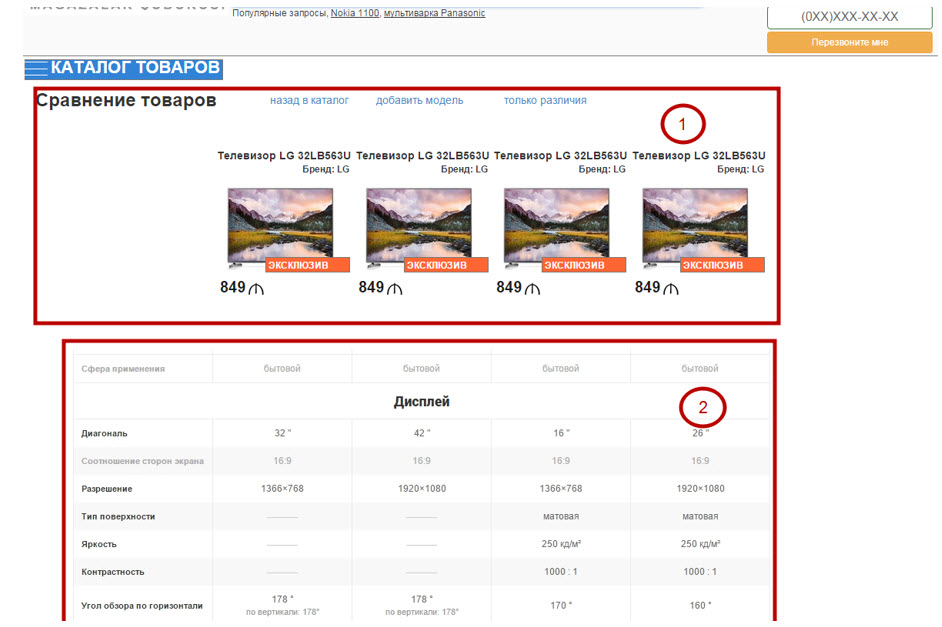The width and height of the screenshot is (942, 627).
Task: Open the КАТАЛОГ ТОВАРОВ menu
Action: 134,69
